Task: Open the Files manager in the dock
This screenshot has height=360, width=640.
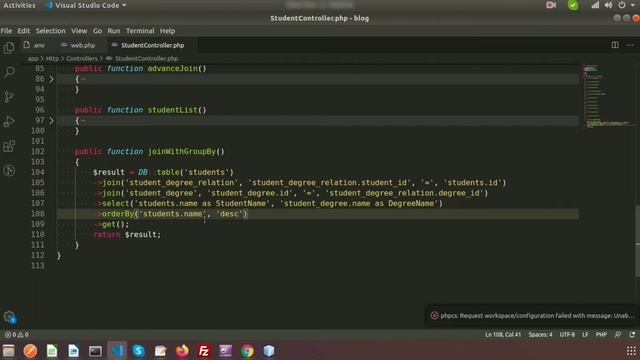Action: tap(9, 351)
